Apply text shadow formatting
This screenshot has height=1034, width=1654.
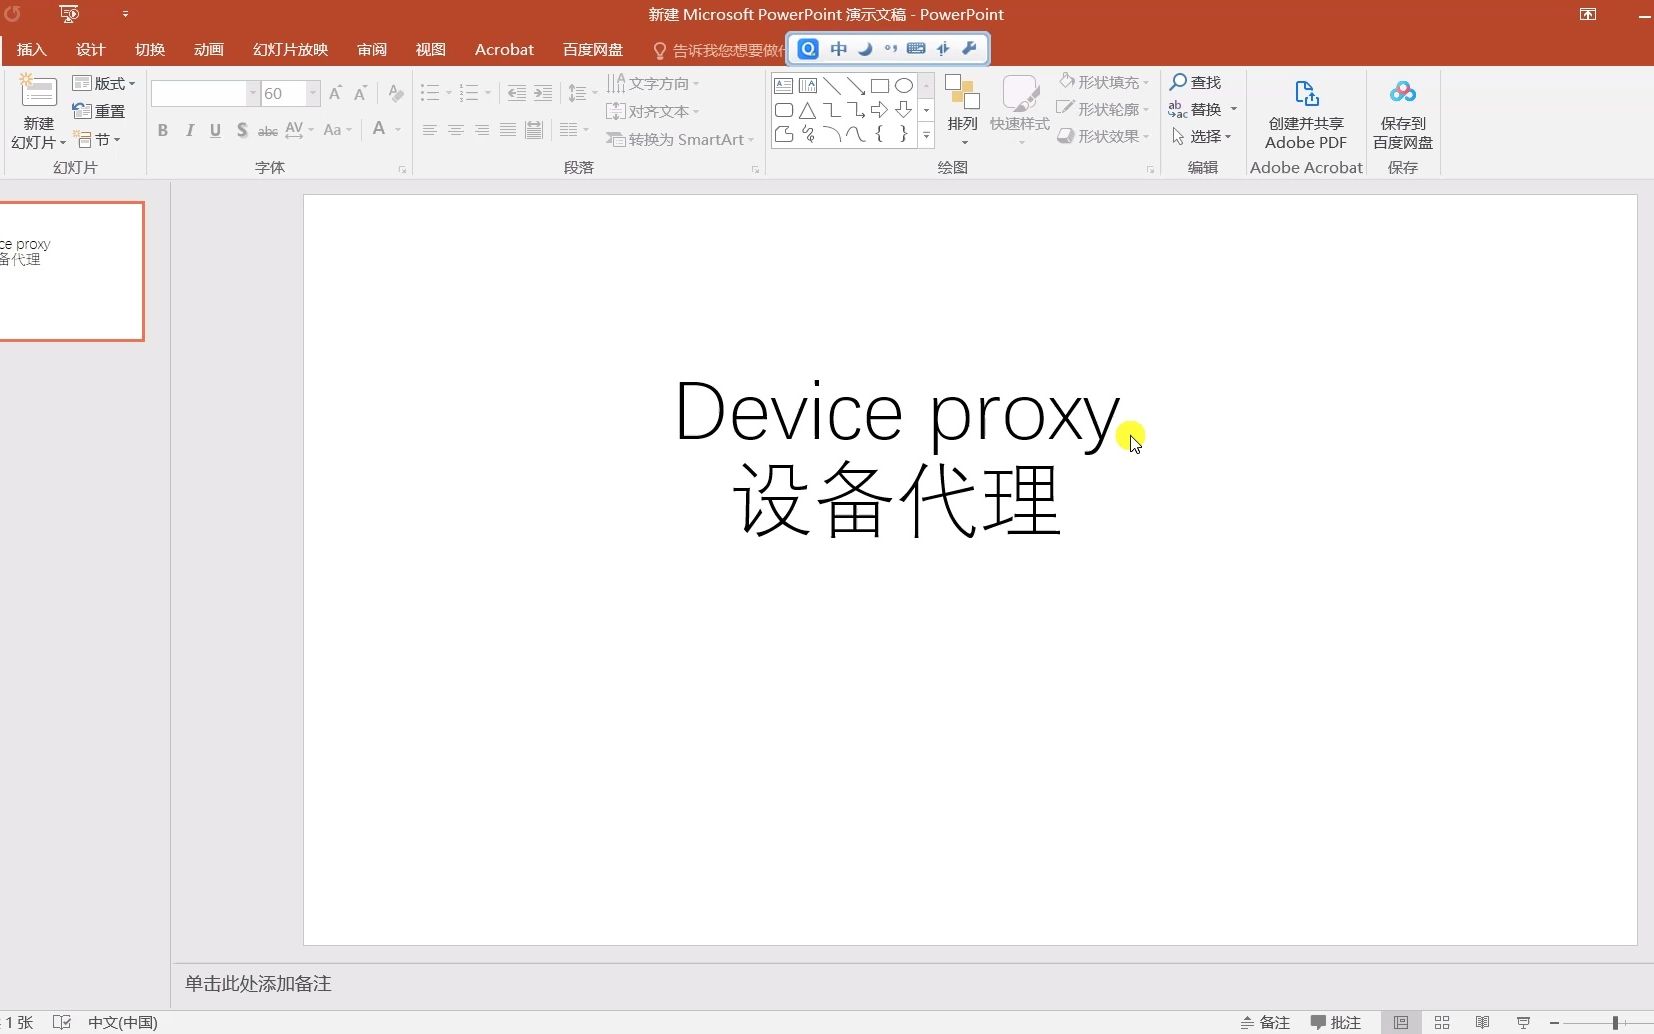pyautogui.click(x=241, y=130)
